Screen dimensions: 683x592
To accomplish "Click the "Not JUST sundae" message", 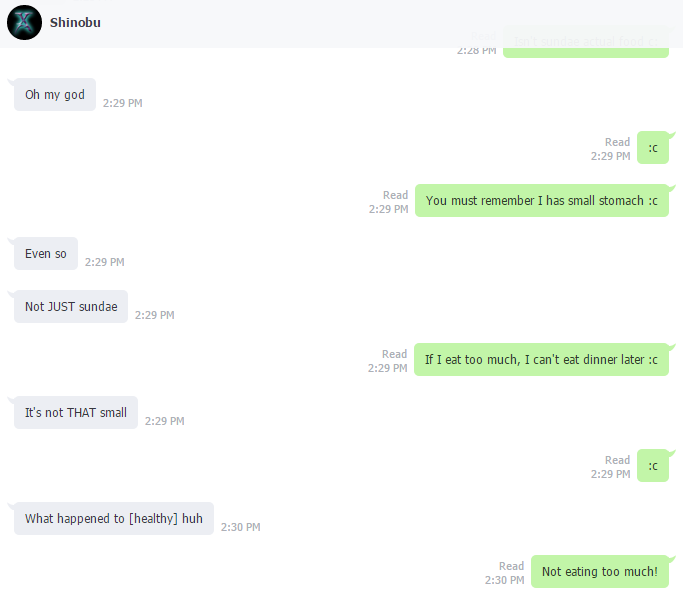I will 71,307.
